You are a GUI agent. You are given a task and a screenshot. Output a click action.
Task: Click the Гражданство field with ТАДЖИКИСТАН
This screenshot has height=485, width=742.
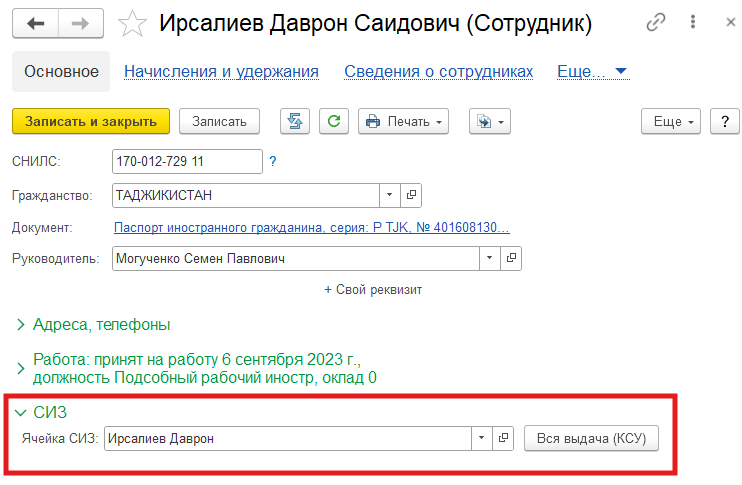click(x=246, y=195)
